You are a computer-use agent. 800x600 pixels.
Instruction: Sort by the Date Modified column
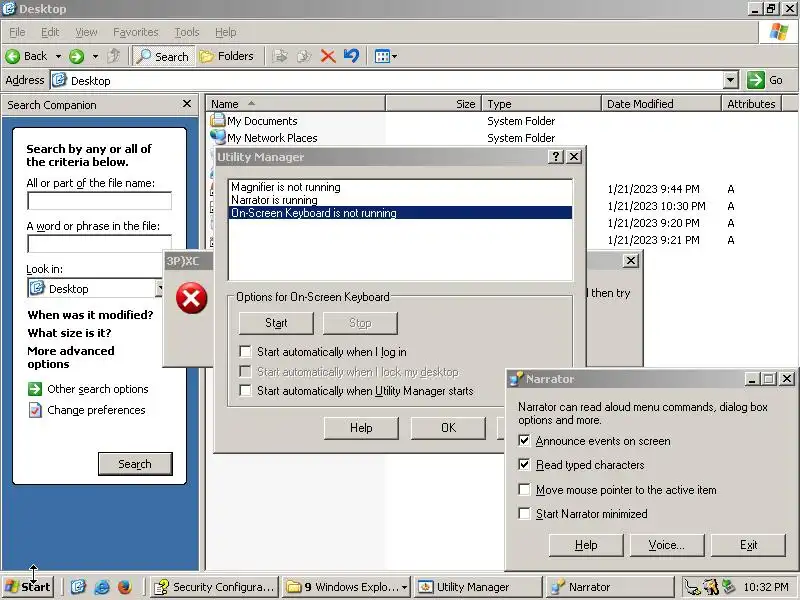pos(661,104)
